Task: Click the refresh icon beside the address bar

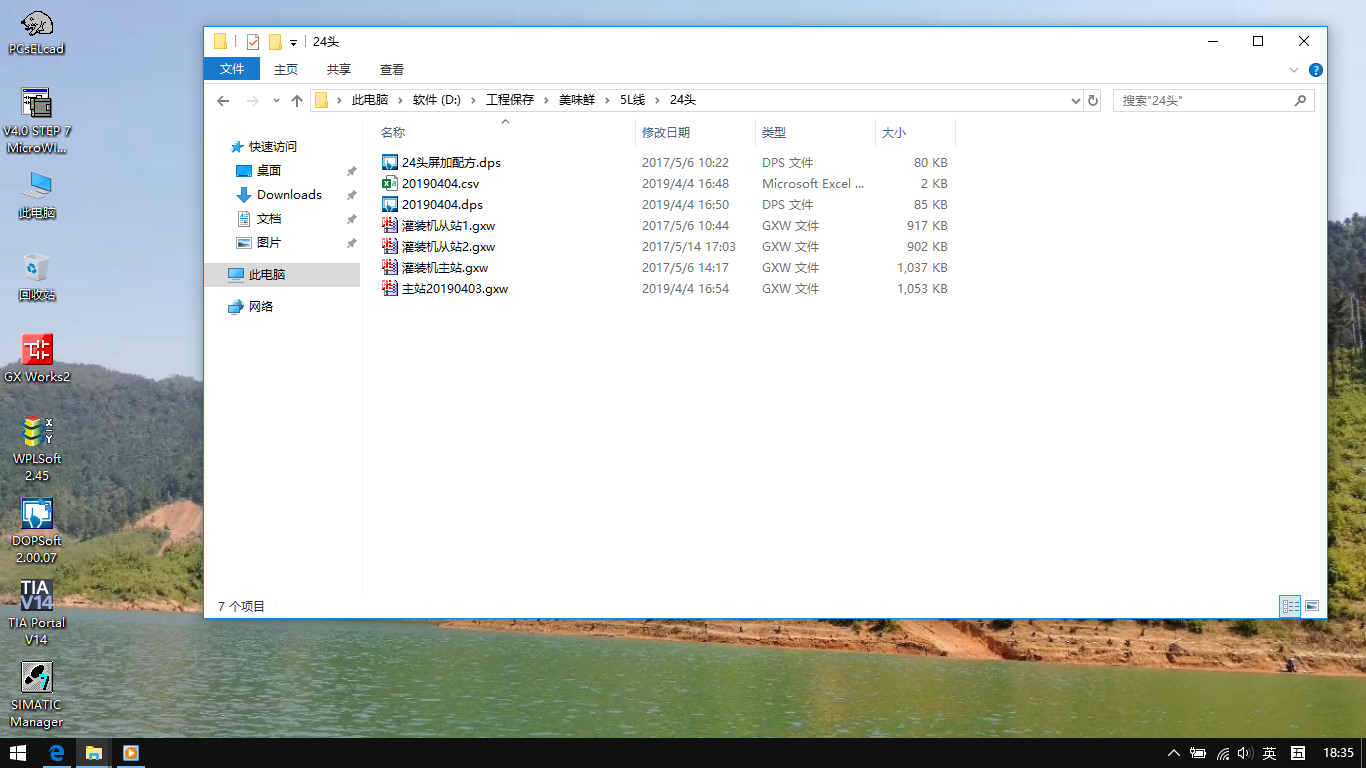Action: (1093, 101)
